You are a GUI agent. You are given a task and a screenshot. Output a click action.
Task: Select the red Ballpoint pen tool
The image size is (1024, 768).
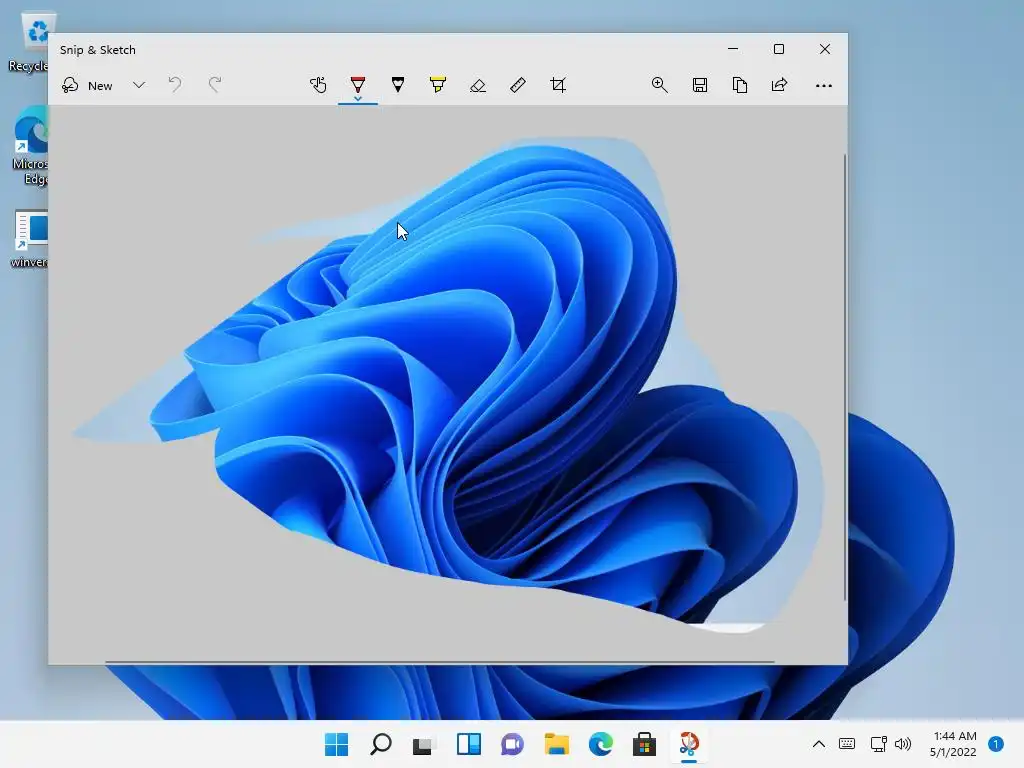click(x=358, y=84)
